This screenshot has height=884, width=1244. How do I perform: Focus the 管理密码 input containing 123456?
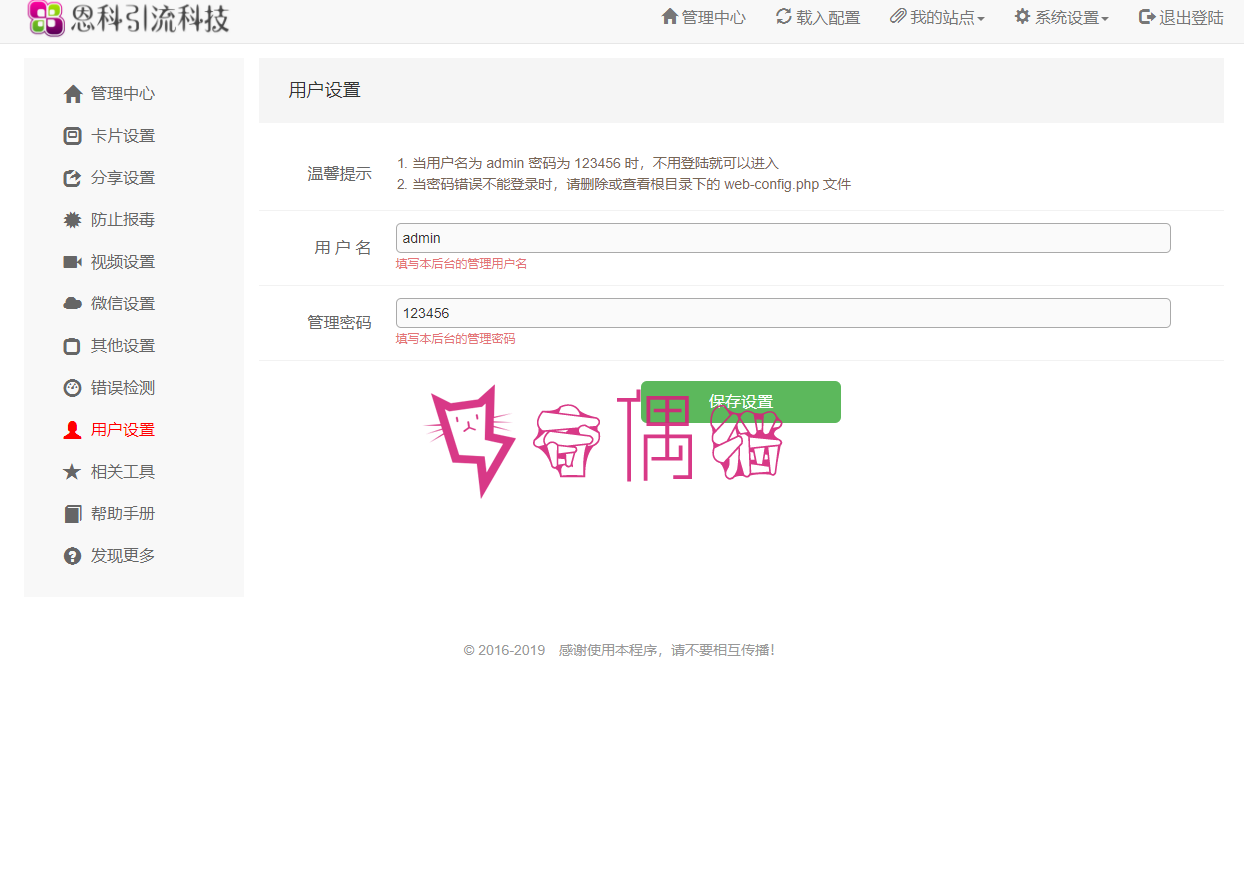pos(783,313)
